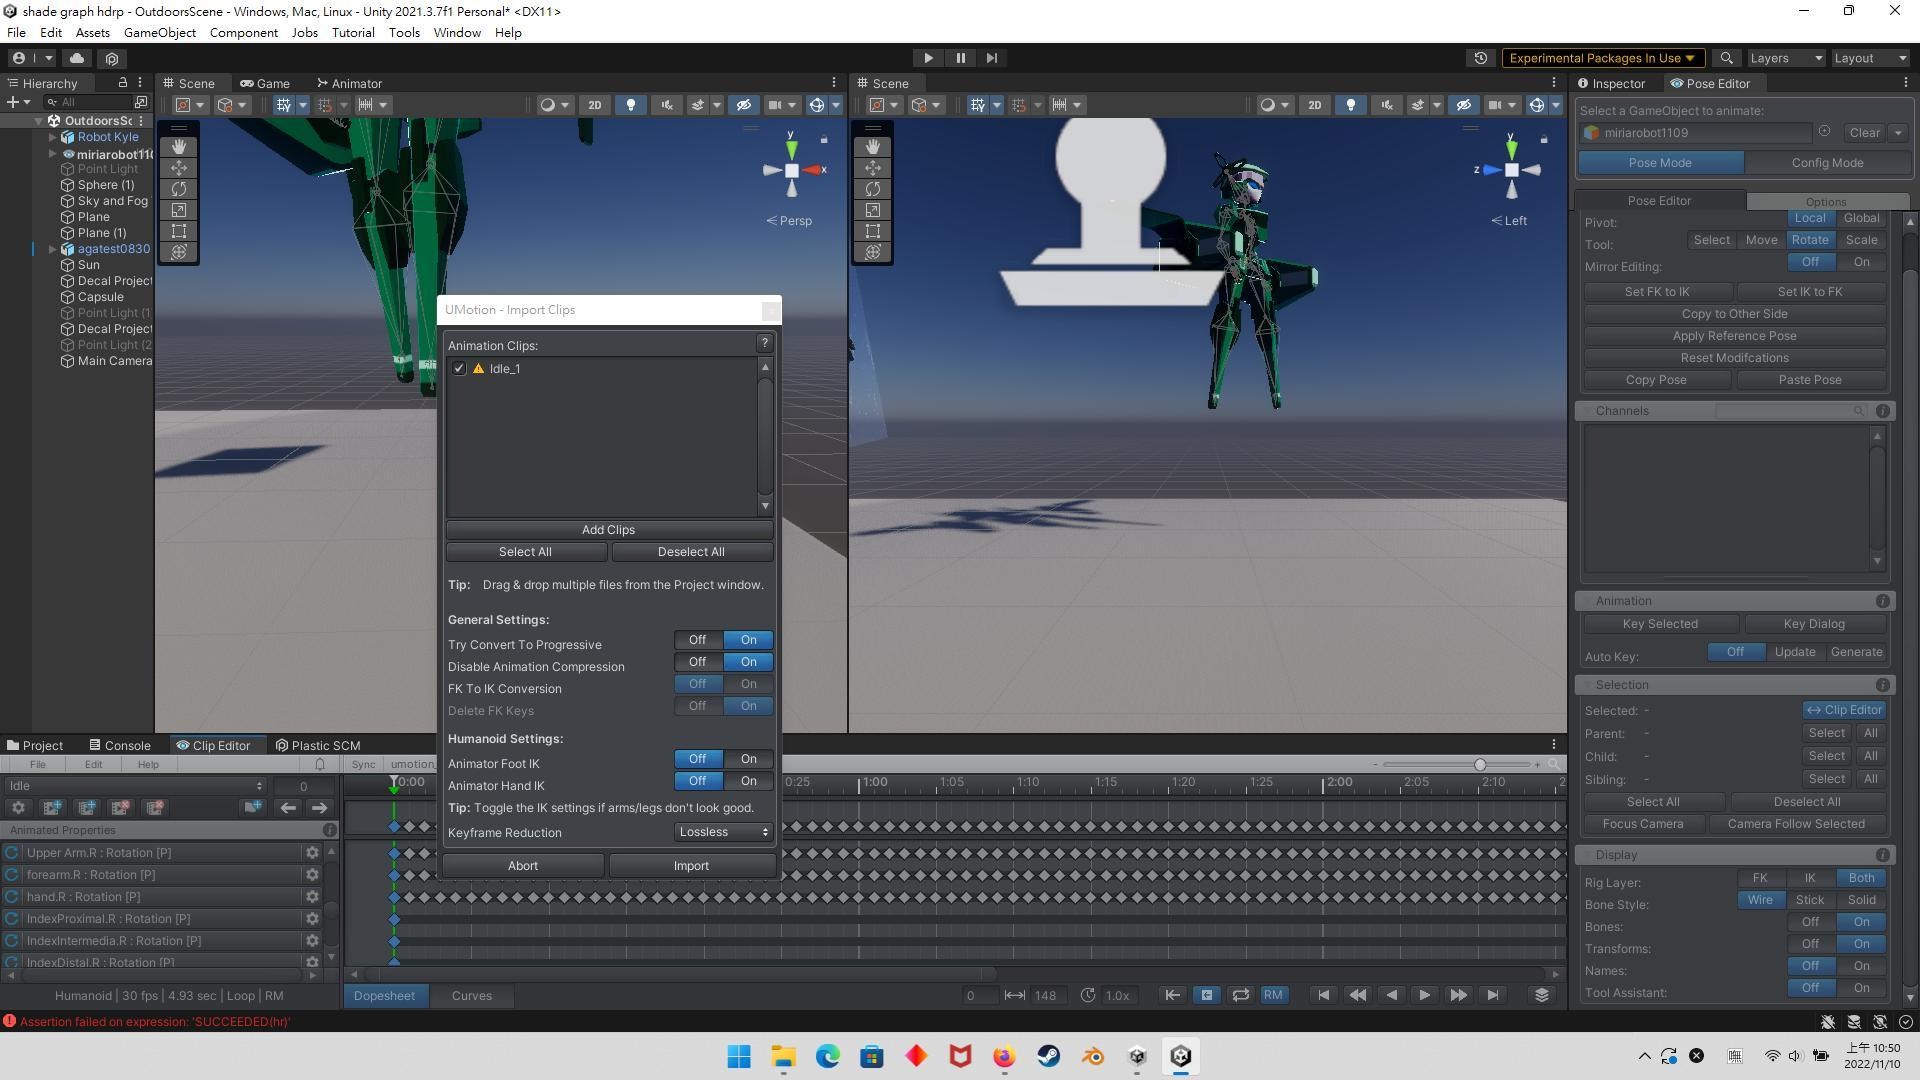The height and width of the screenshot is (1080, 1920).
Task: Switch to the Console tab
Action: pyautogui.click(x=119, y=745)
